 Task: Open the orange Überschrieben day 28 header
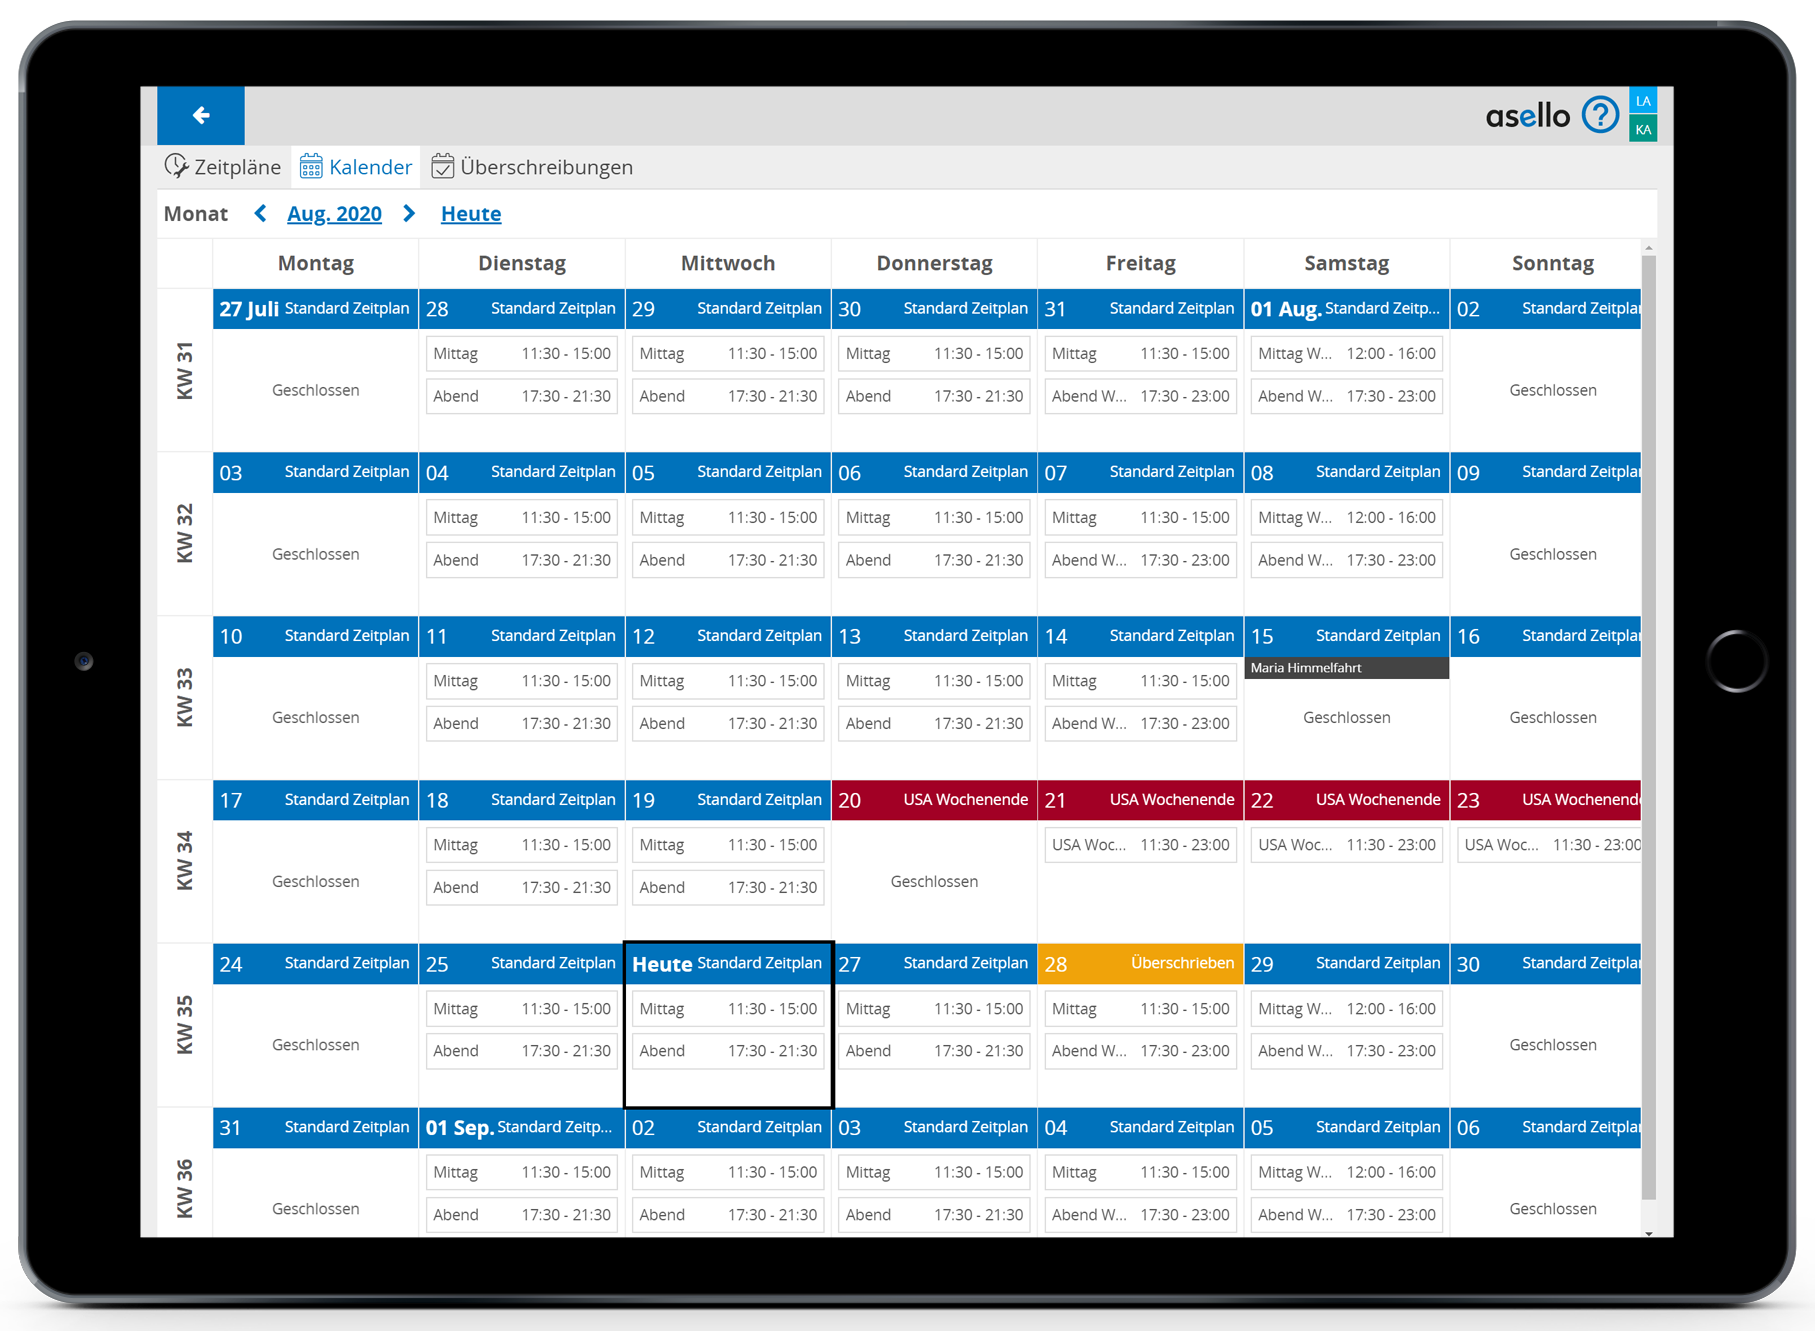point(1140,963)
